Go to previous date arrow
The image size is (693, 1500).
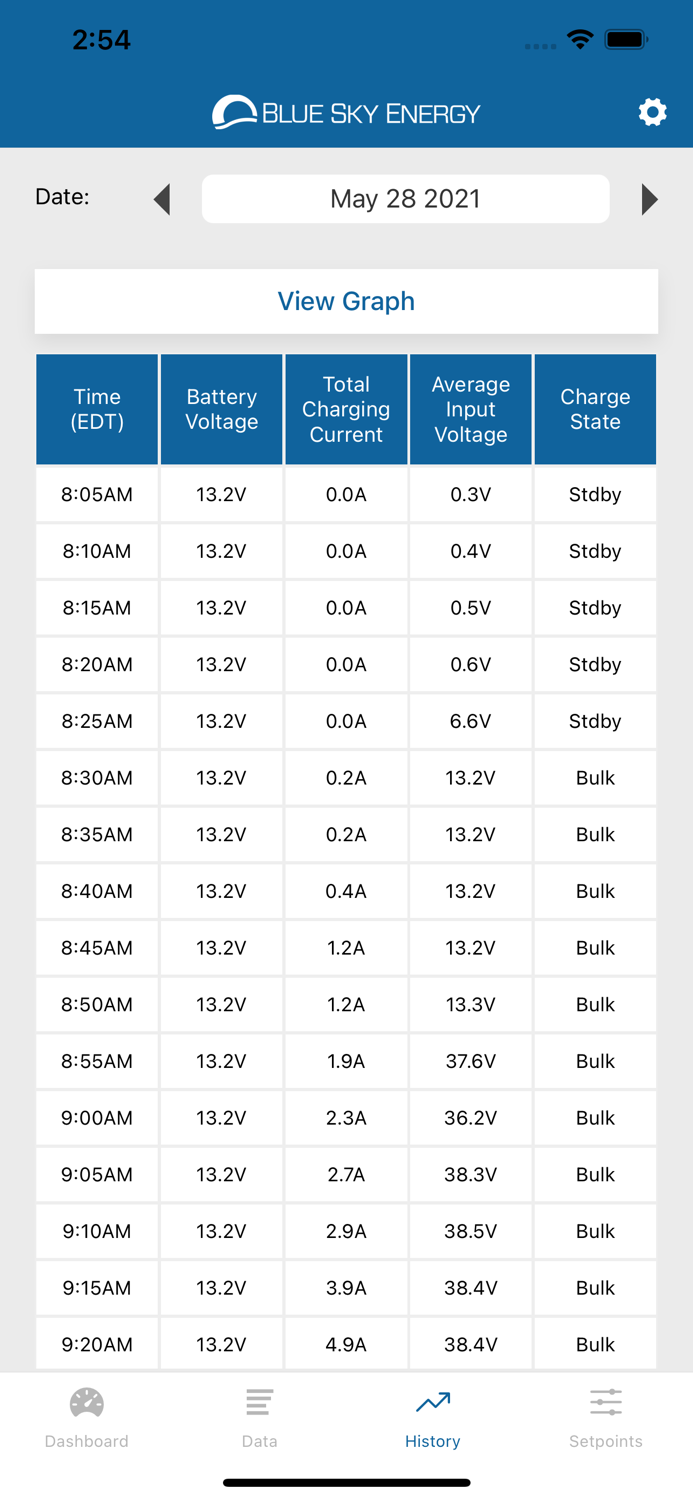click(162, 199)
